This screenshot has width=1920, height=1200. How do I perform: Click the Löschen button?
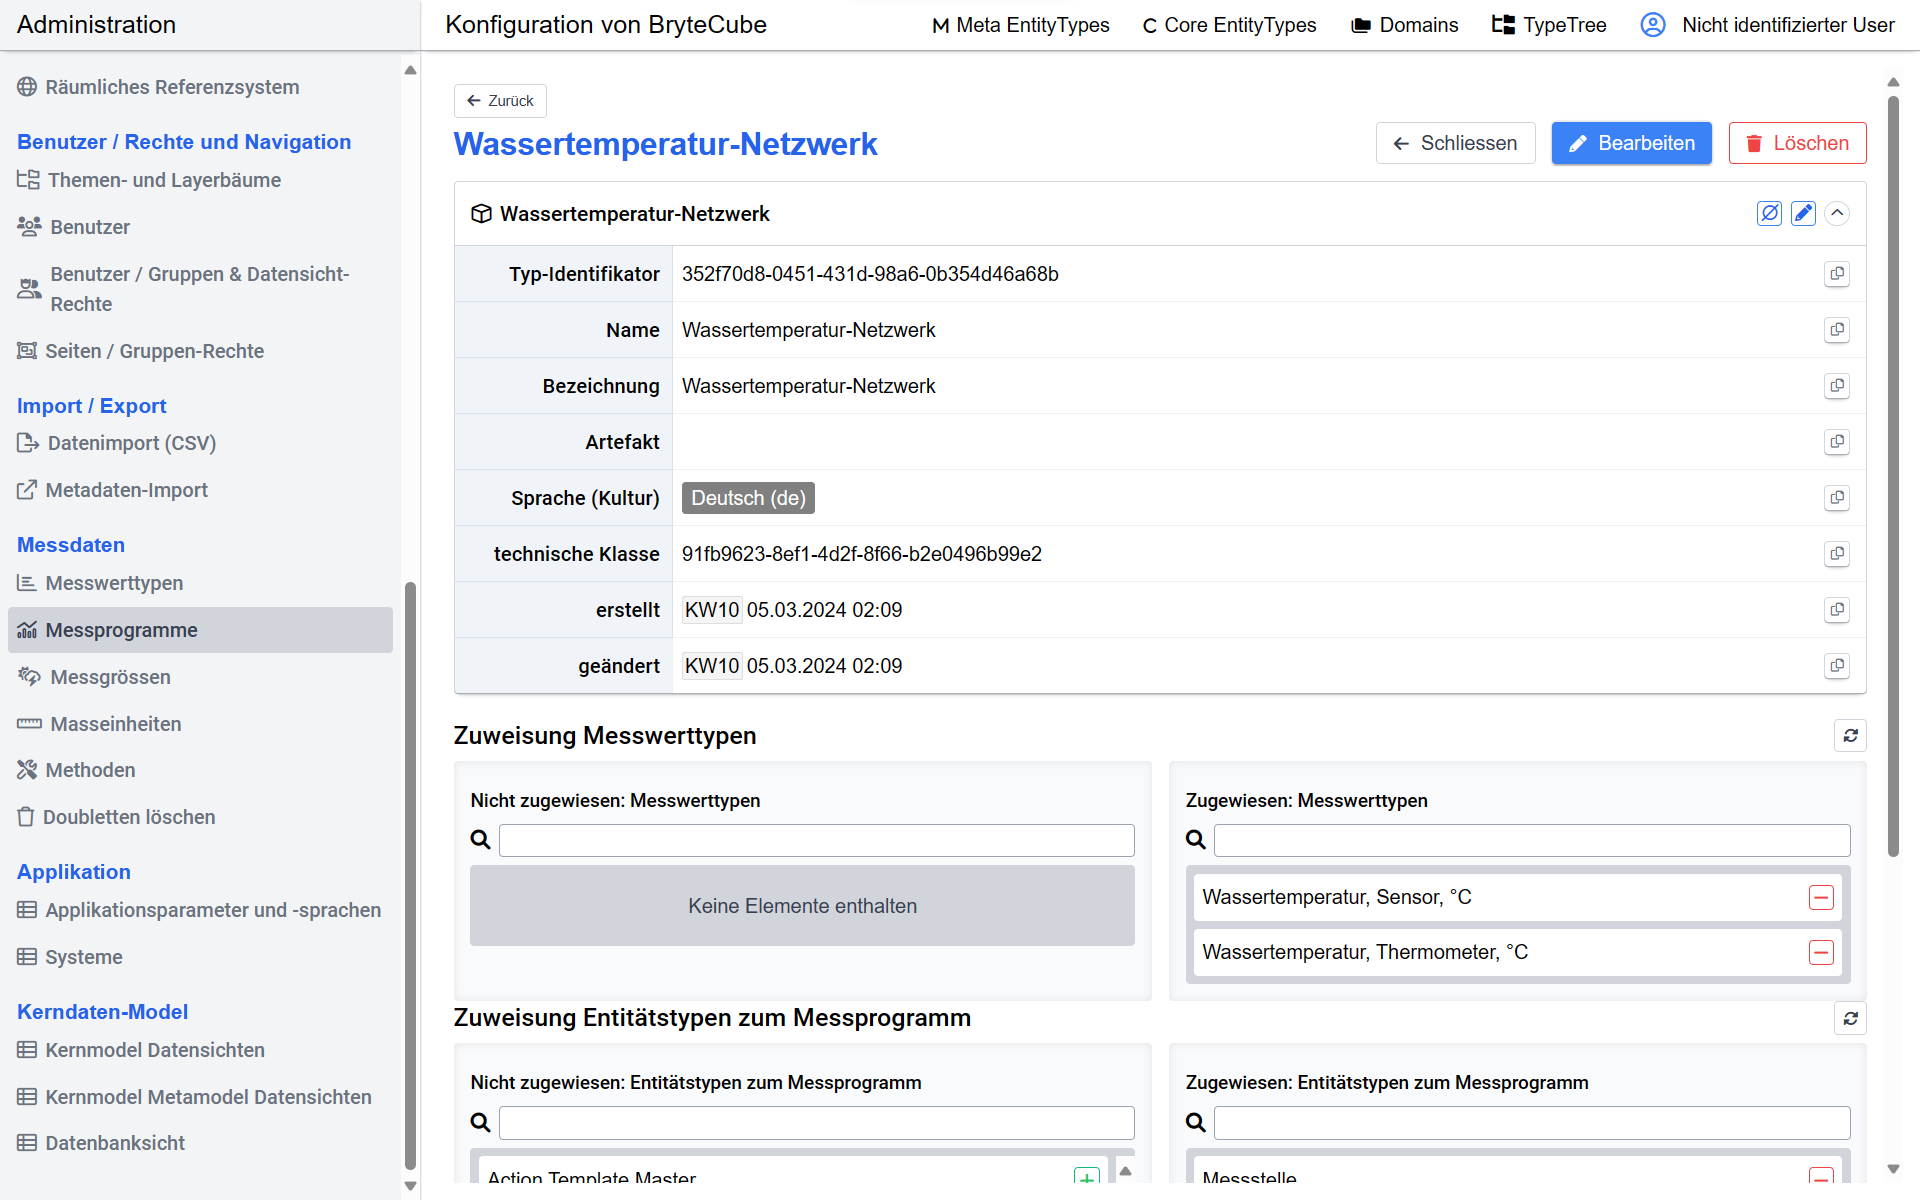click(1797, 143)
